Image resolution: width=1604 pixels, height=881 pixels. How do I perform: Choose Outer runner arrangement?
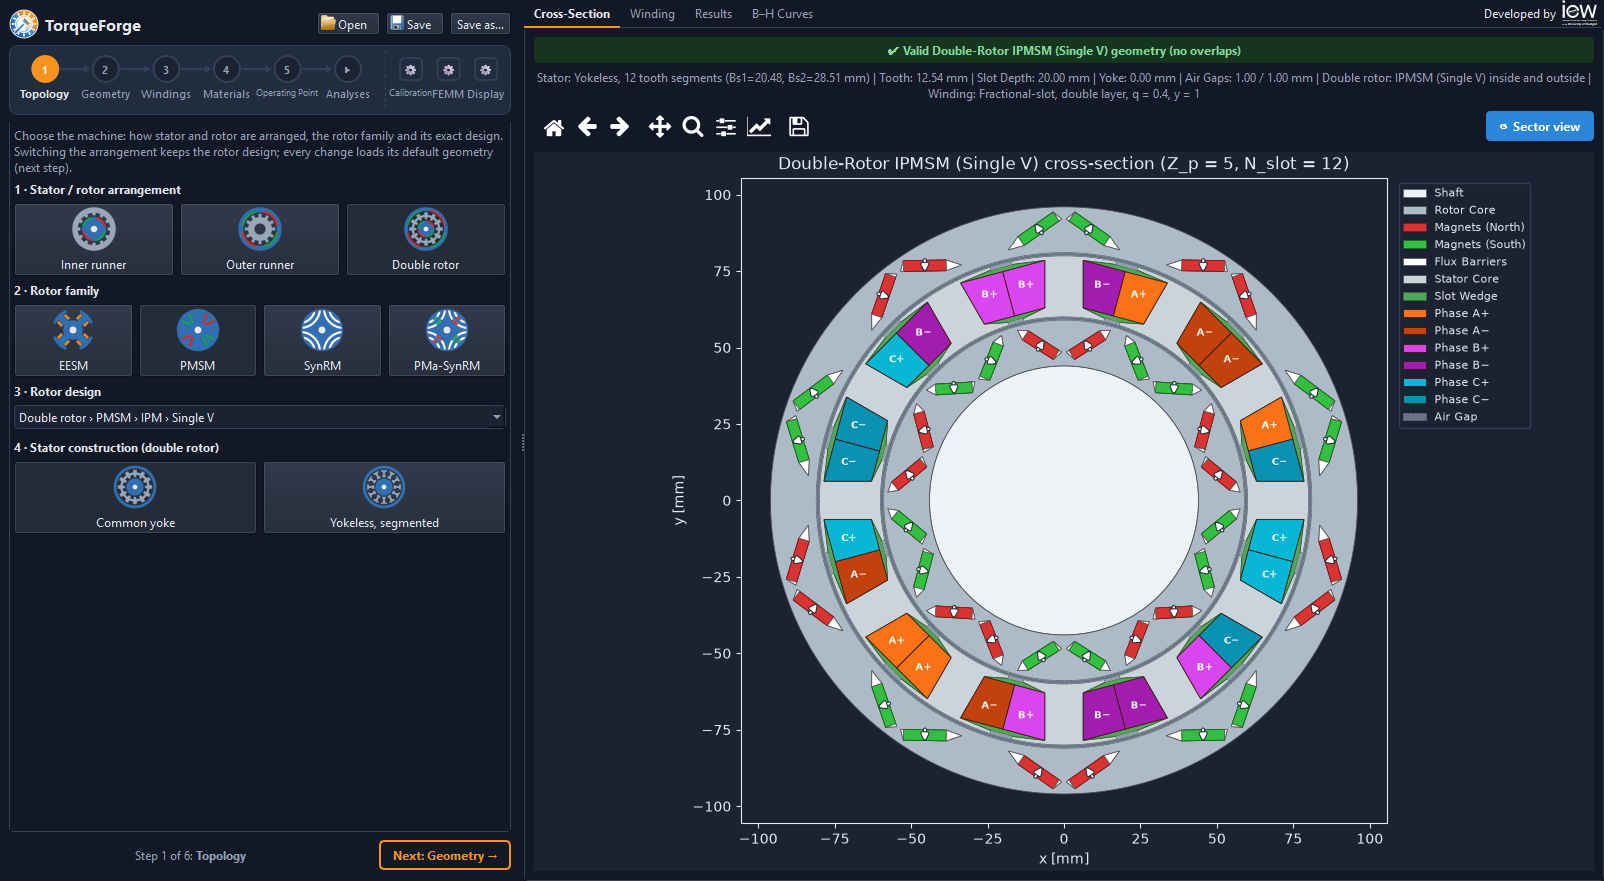(260, 239)
